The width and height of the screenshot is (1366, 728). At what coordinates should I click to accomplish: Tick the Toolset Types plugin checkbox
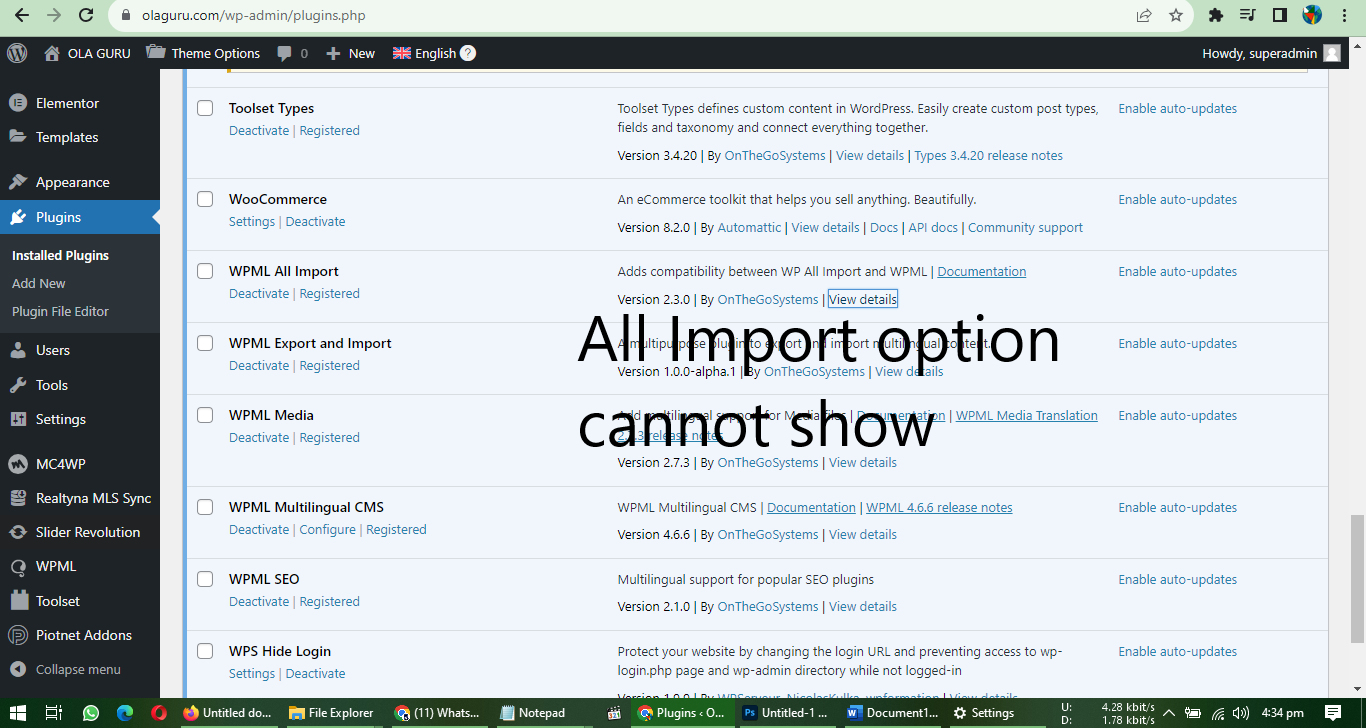point(205,108)
